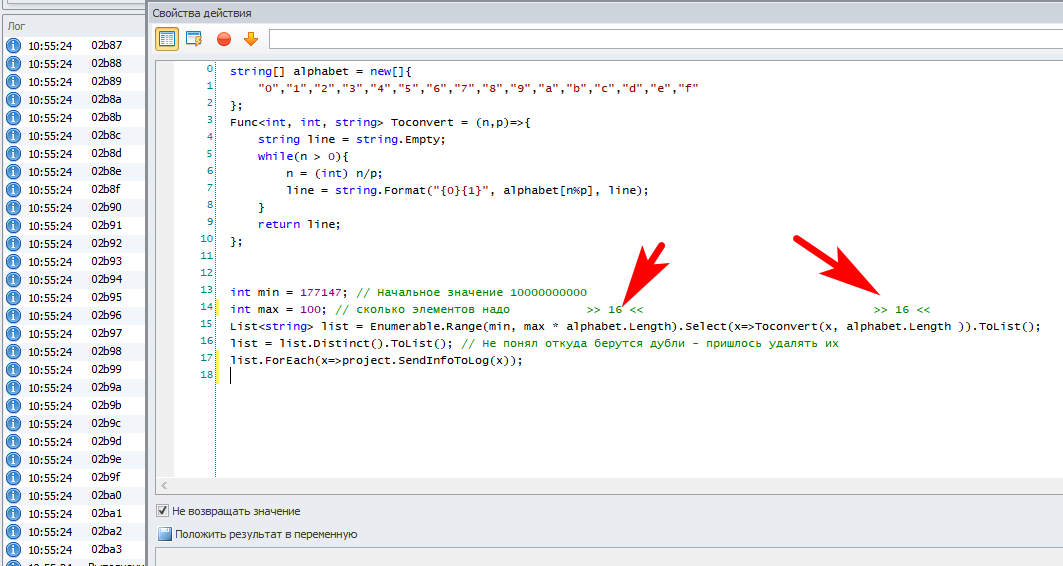Select log value 02b9d
Viewport: 1063px width, 566px height.
106,441
